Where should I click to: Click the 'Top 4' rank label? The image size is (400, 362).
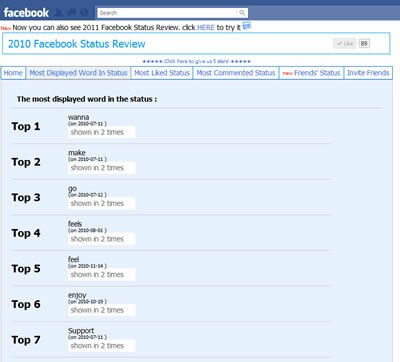click(26, 233)
